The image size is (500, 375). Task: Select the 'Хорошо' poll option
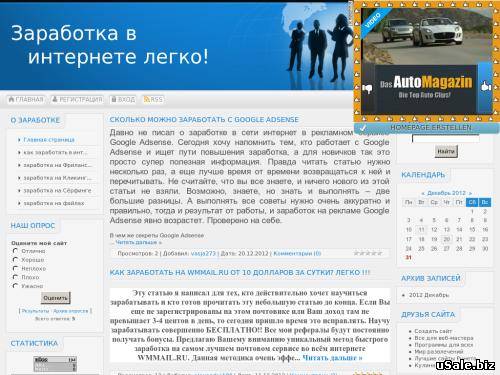[x=15, y=259]
